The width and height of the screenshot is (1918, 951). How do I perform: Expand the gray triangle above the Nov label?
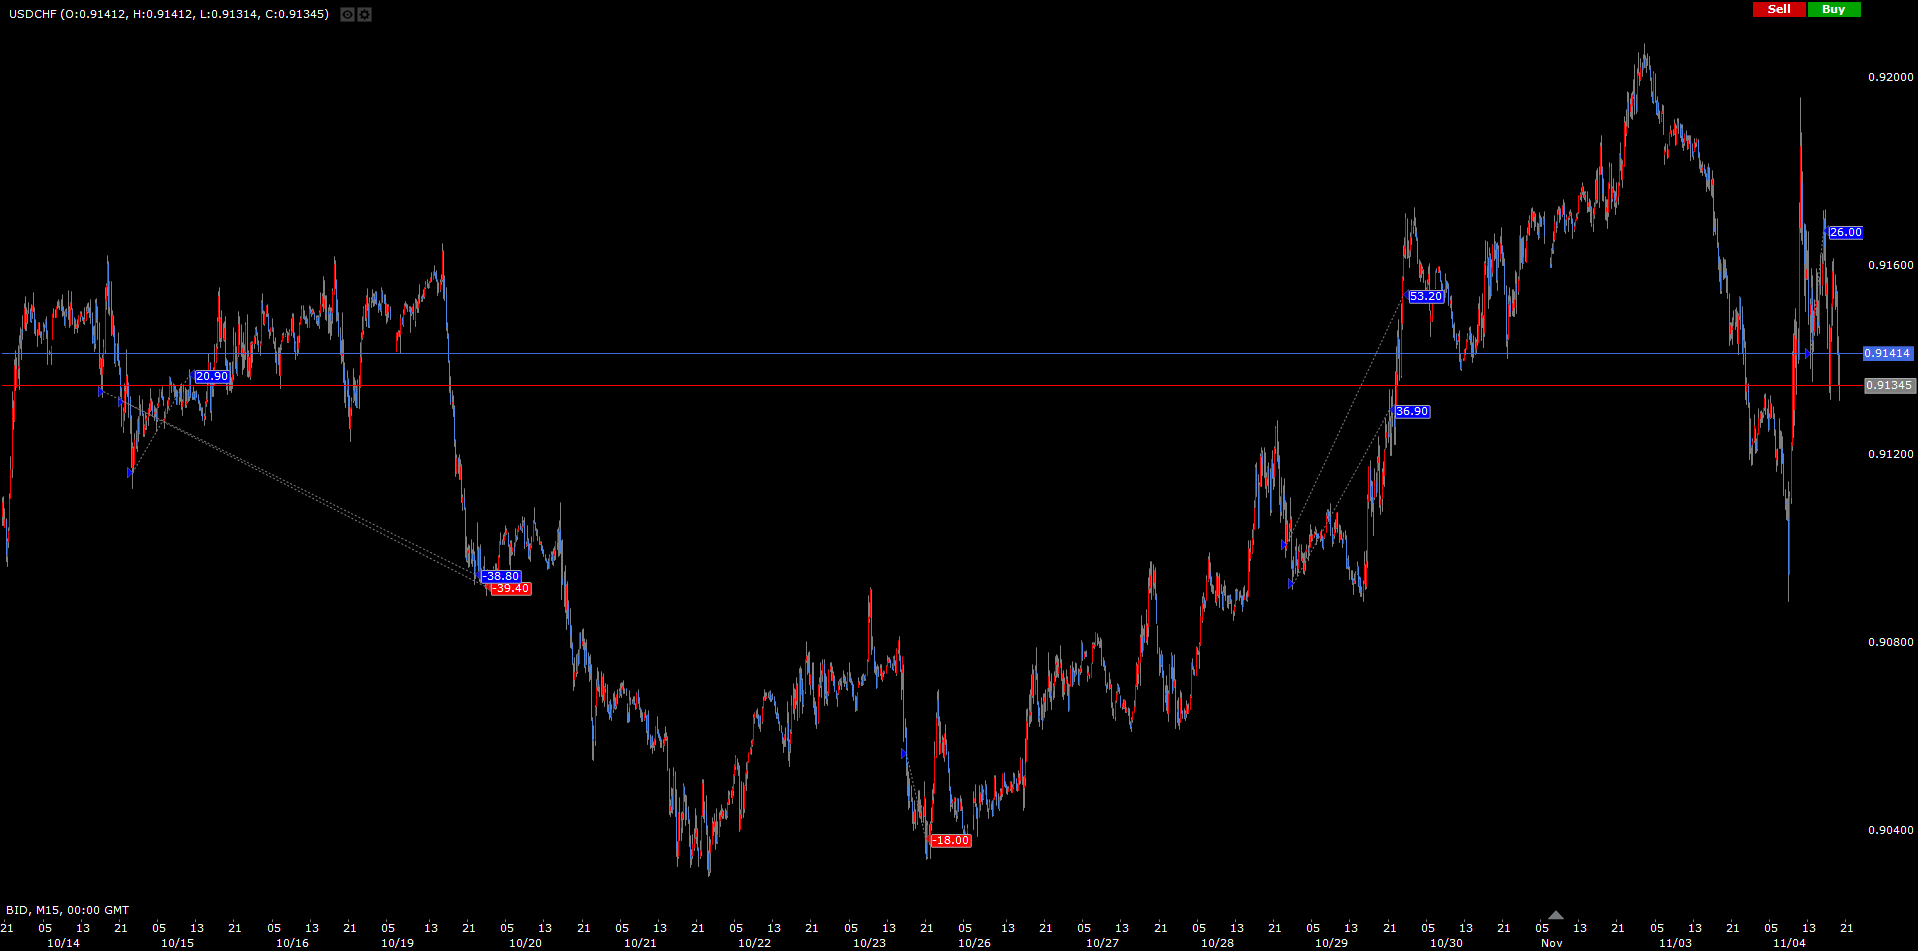(x=1555, y=915)
